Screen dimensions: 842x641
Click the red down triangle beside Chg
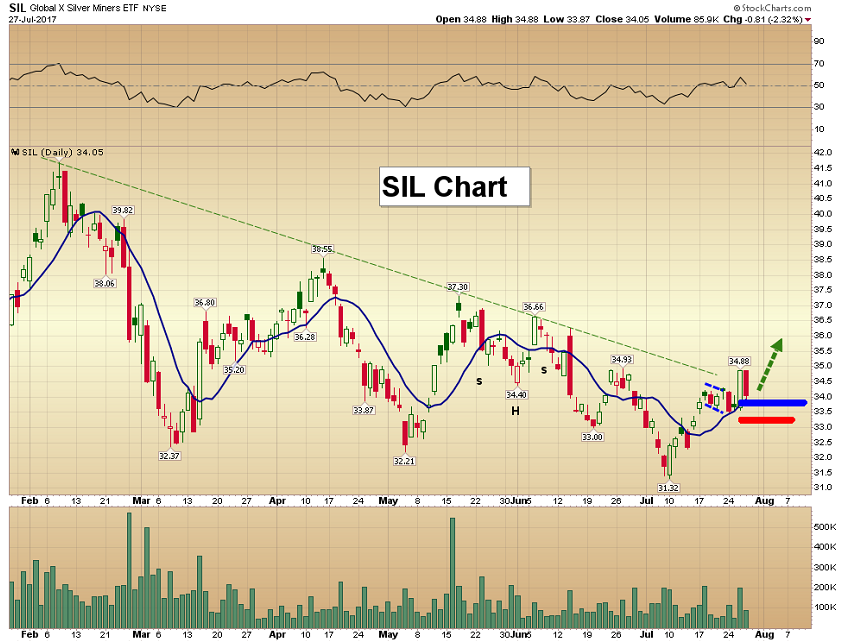[x=835, y=19]
